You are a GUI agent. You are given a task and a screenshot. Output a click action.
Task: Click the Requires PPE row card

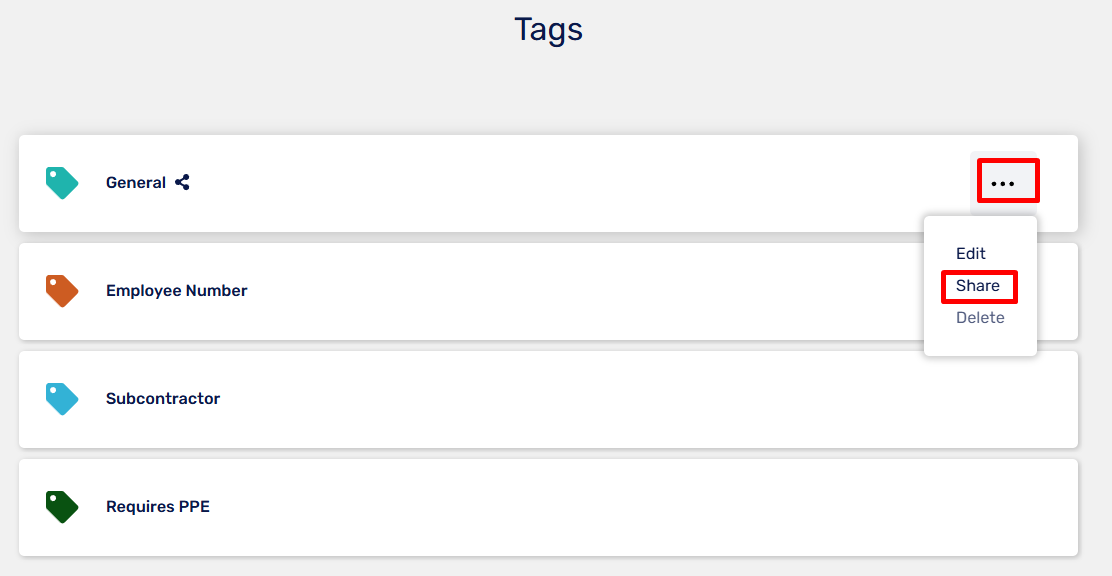point(548,506)
